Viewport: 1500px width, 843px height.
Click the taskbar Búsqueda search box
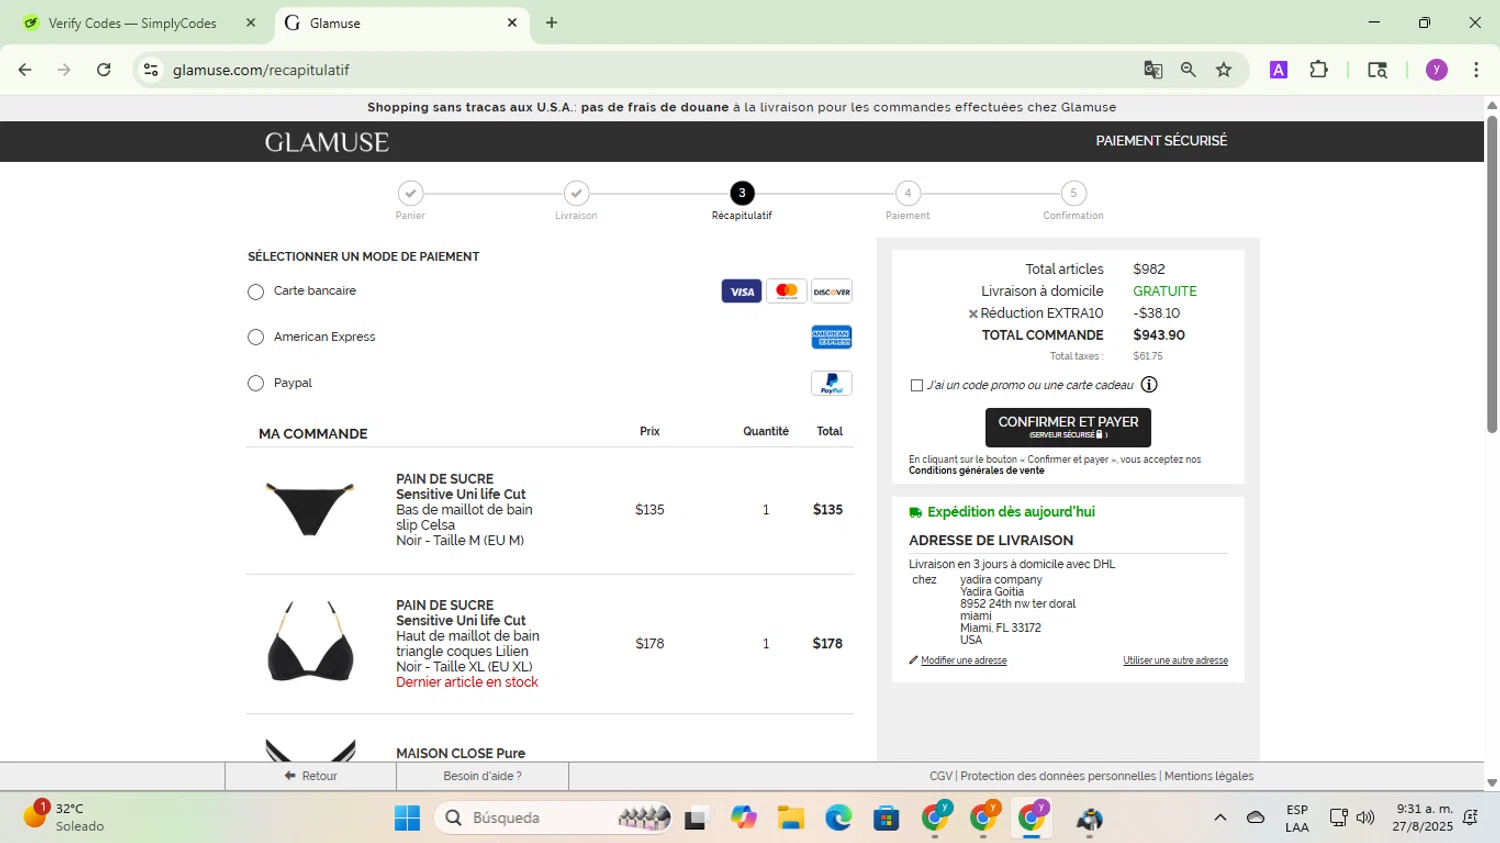pos(553,818)
